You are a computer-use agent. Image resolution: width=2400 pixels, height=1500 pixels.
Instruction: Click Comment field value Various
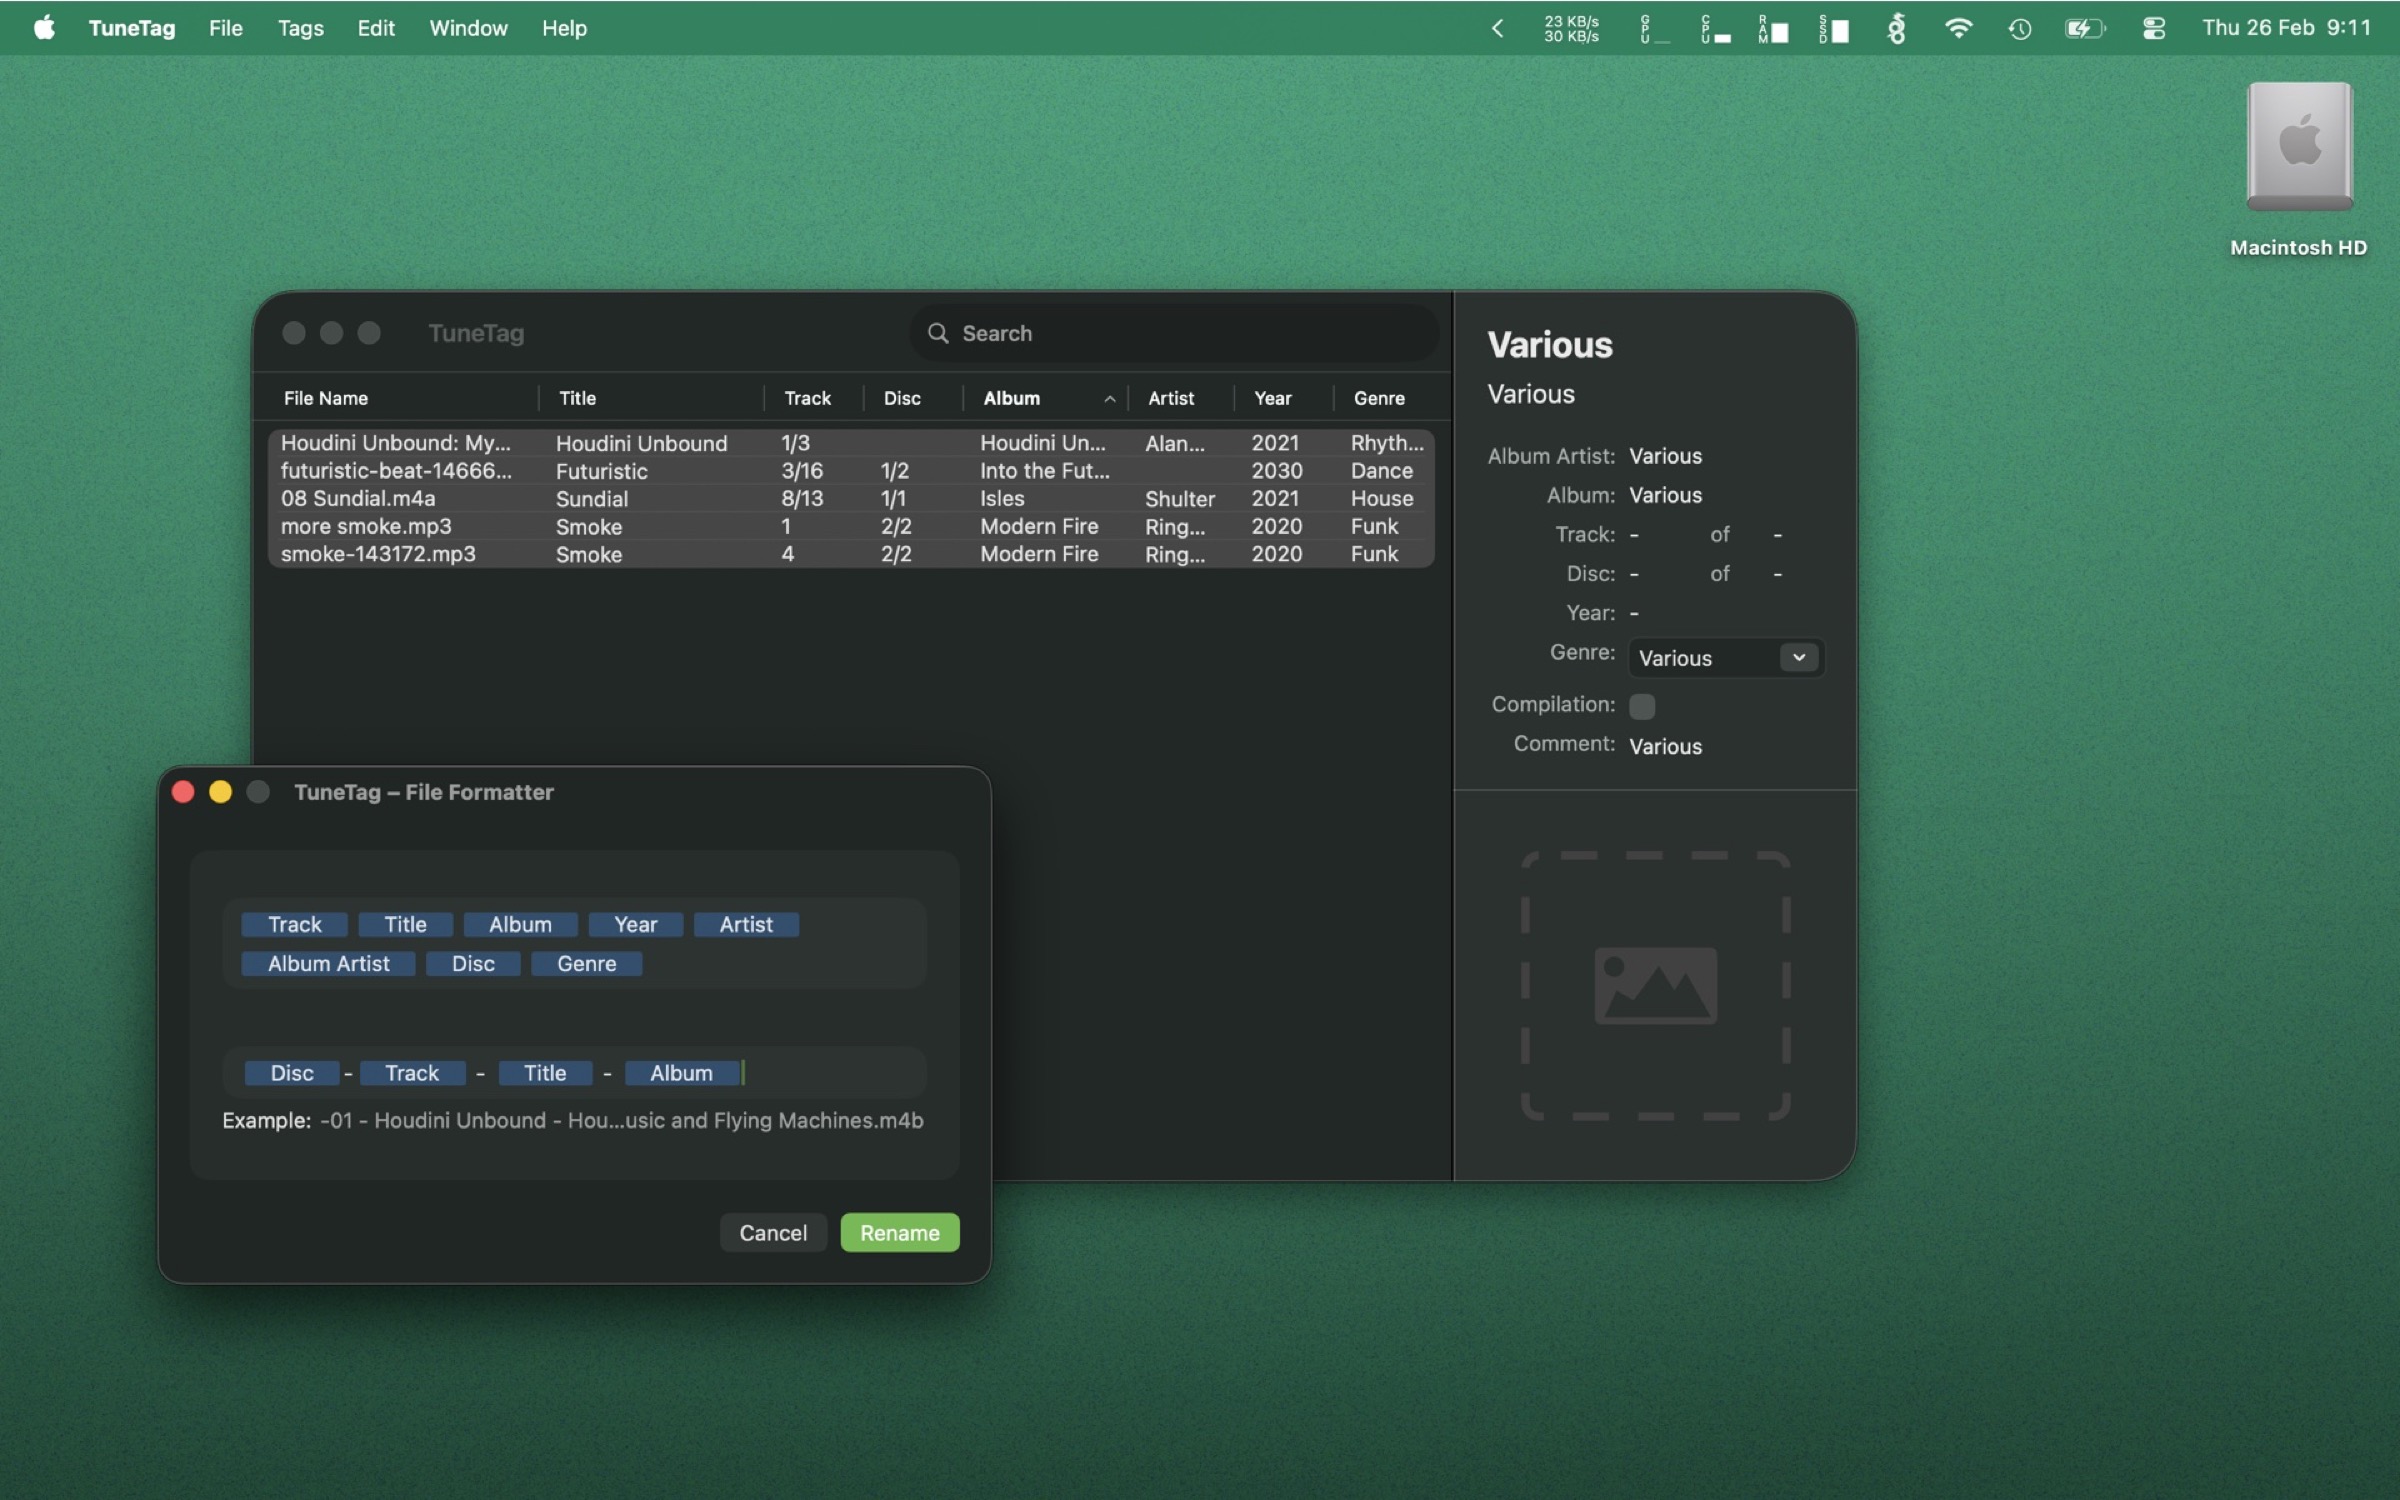(x=1665, y=746)
